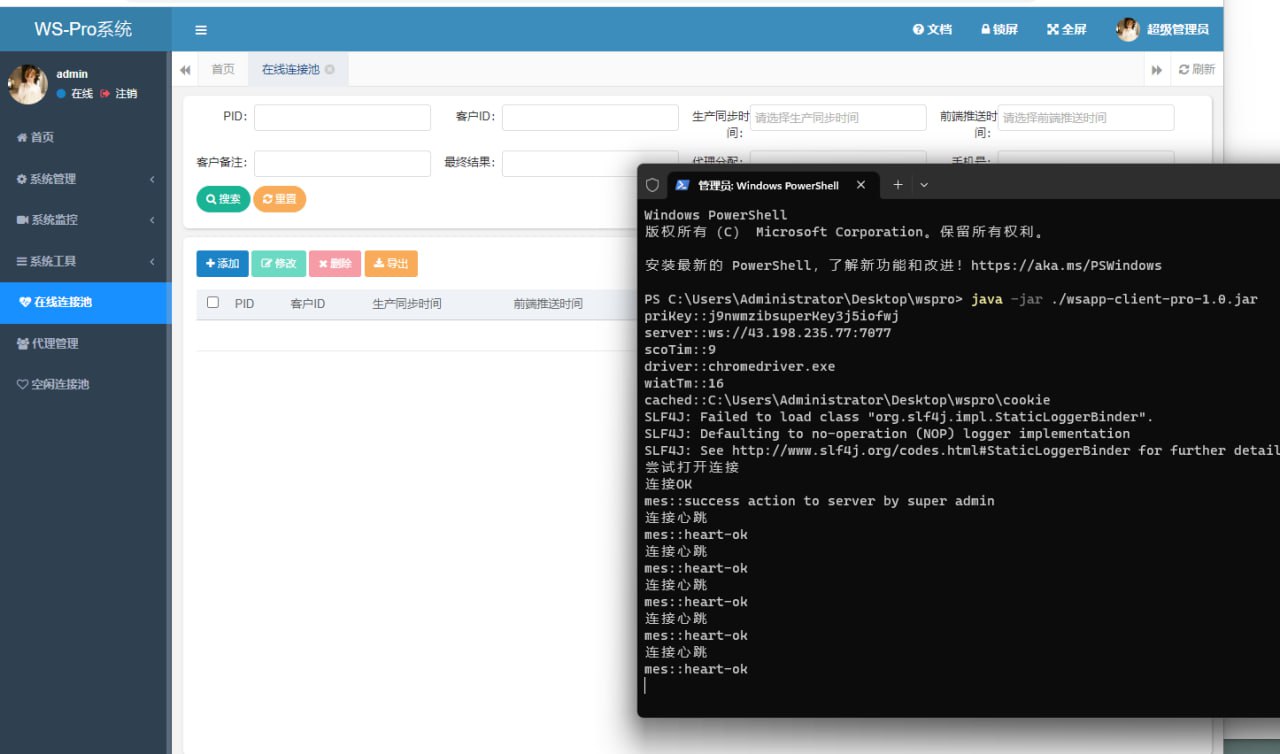Open the 文档 help documentation

click(932, 29)
